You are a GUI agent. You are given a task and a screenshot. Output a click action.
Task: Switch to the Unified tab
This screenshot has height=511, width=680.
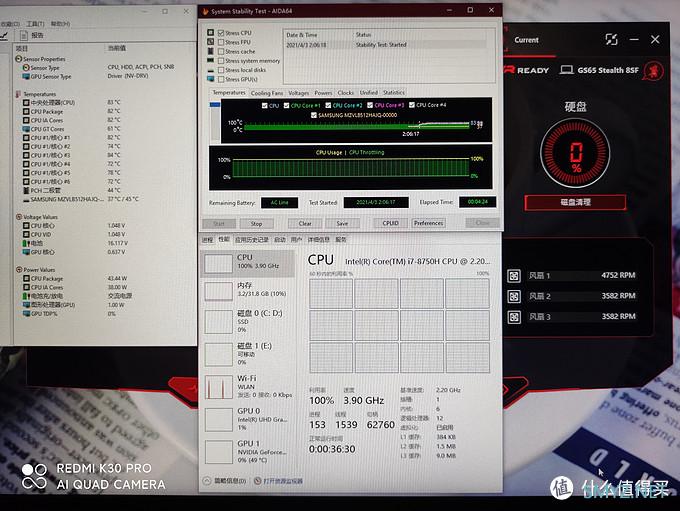click(x=369, y=92)
